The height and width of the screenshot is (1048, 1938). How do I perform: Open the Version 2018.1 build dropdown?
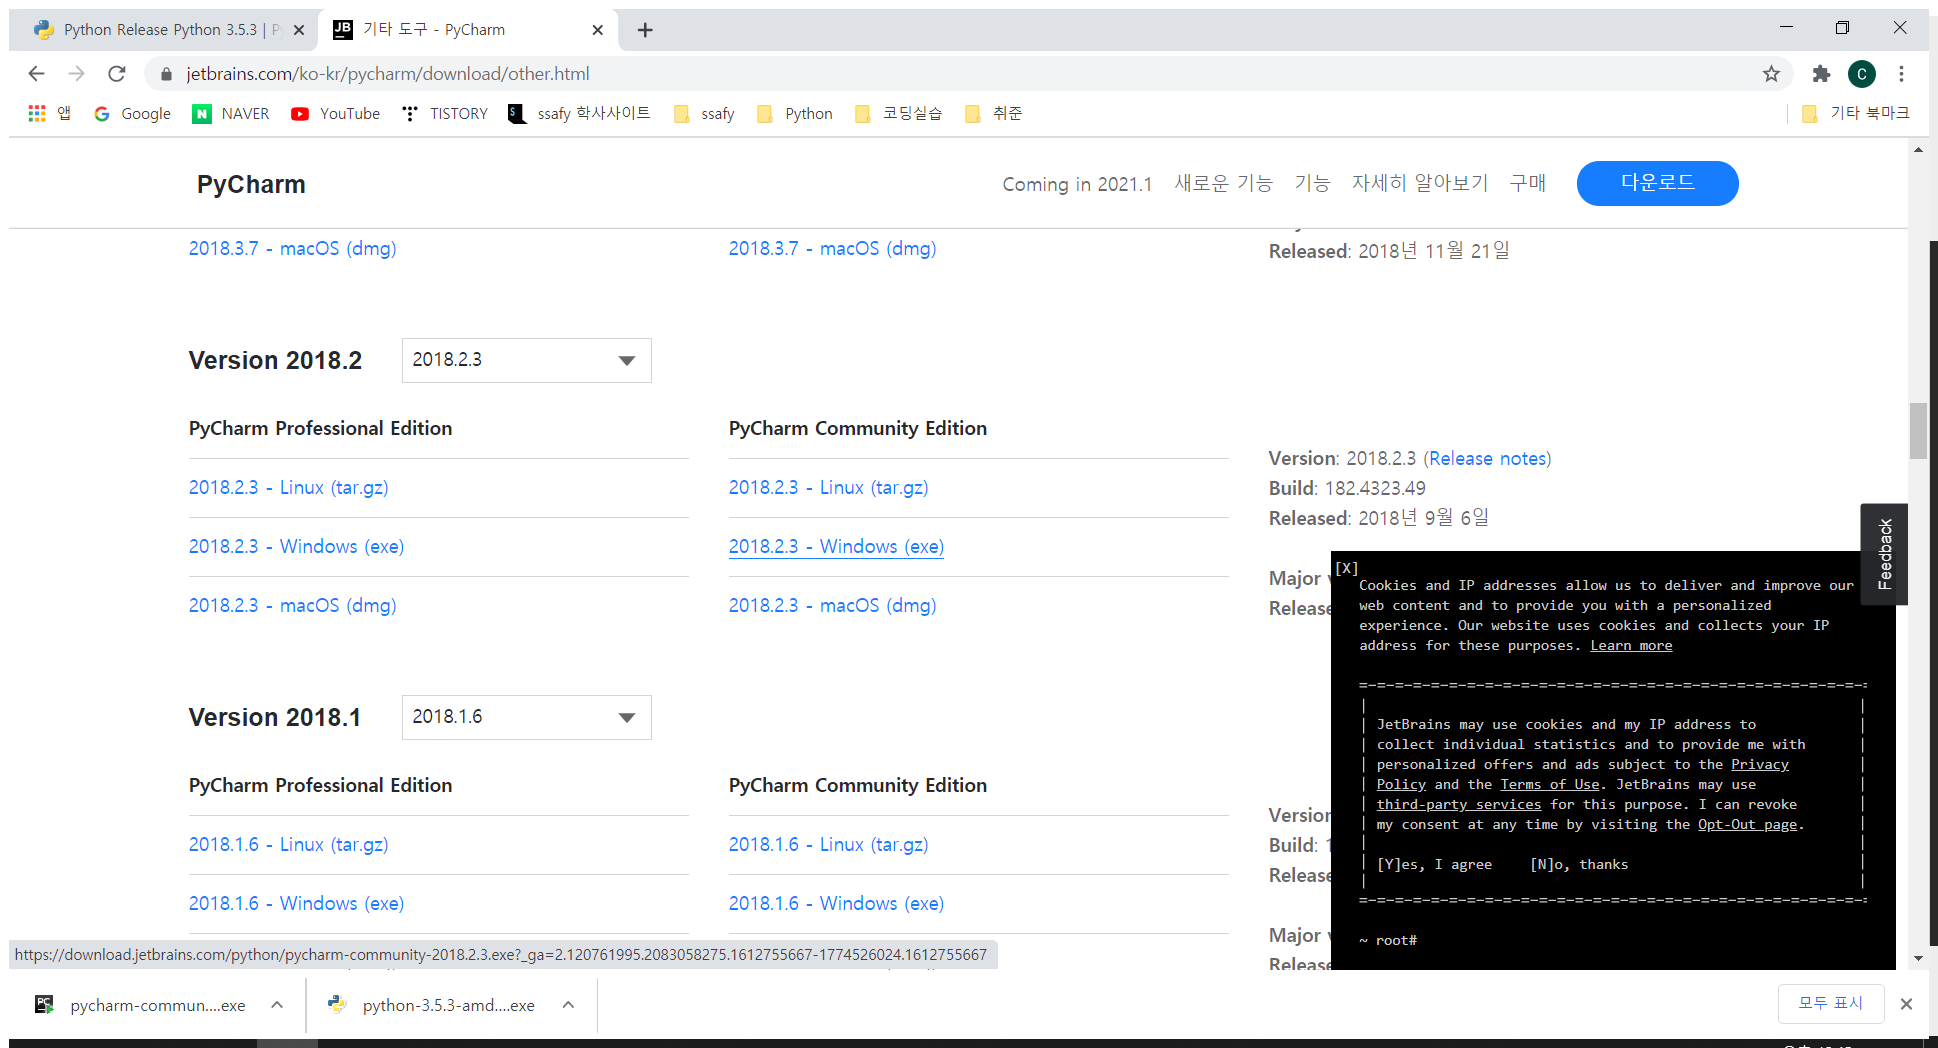click(x=527, y=717)
